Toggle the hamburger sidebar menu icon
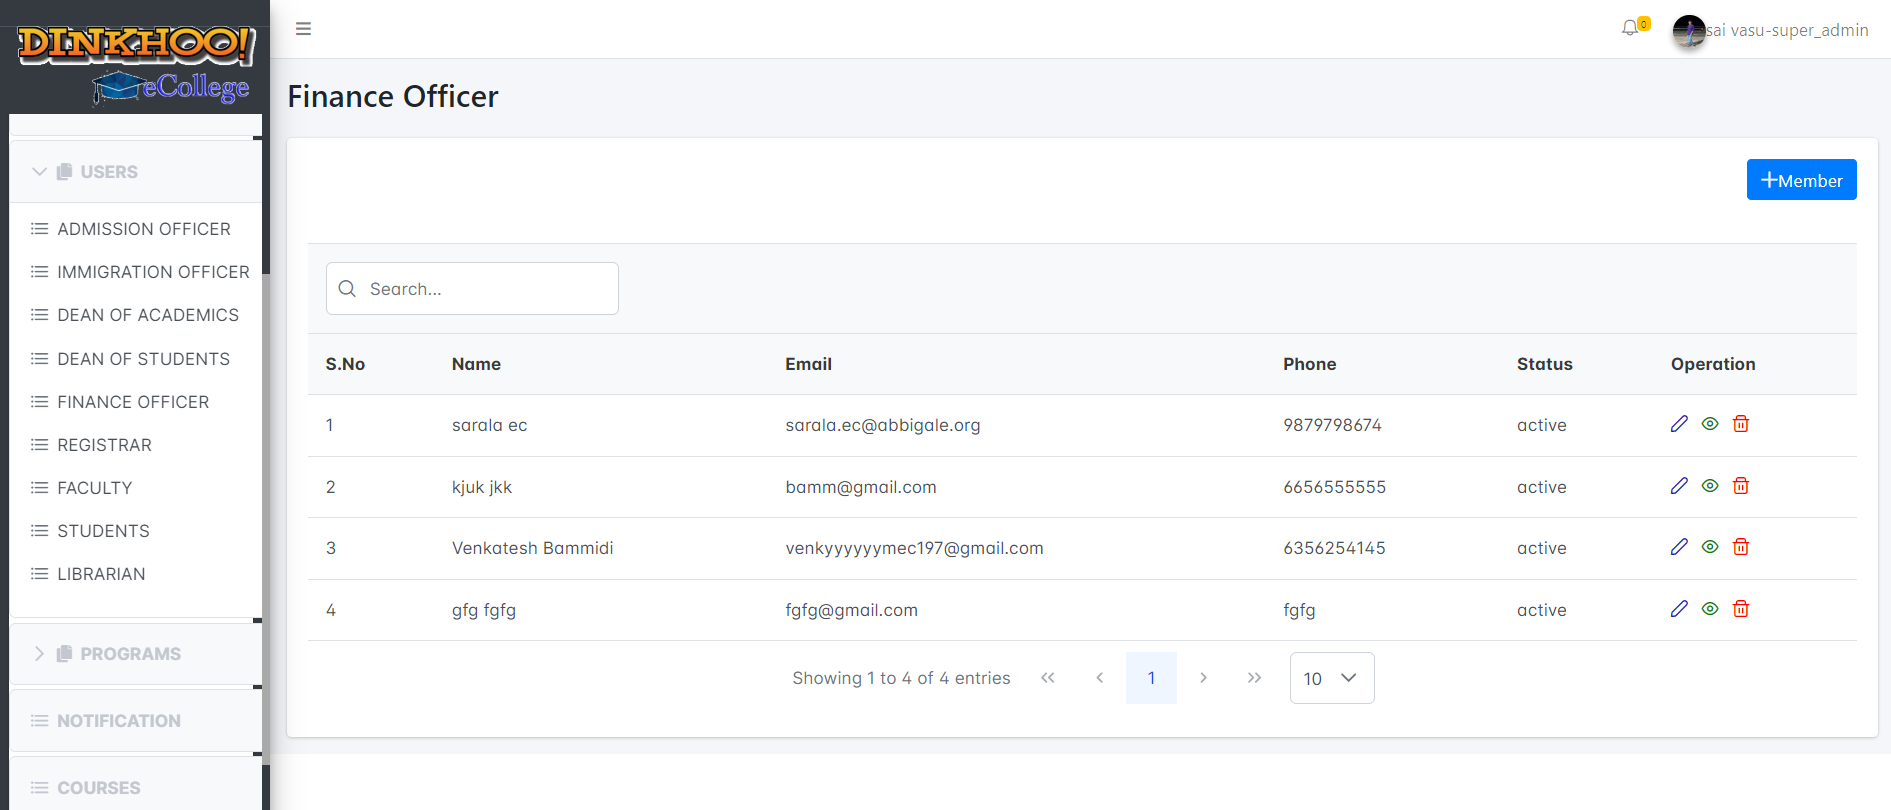Screen dimensions: 1891x810 click(303, 29)
